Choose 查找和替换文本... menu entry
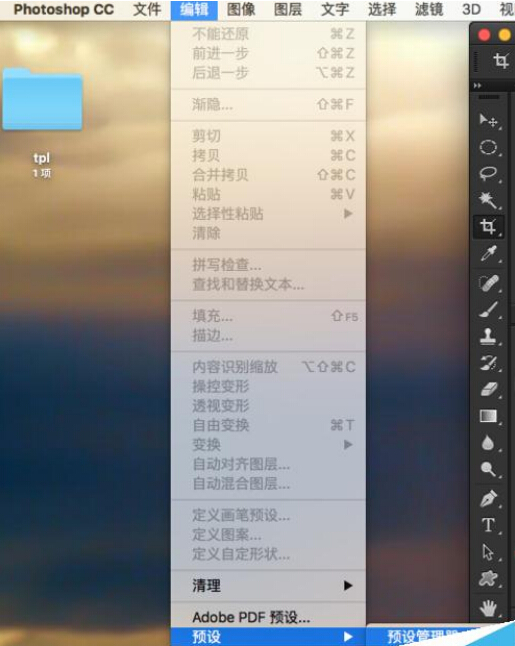Viewport: 515px width, 646px height. point(268,284)
